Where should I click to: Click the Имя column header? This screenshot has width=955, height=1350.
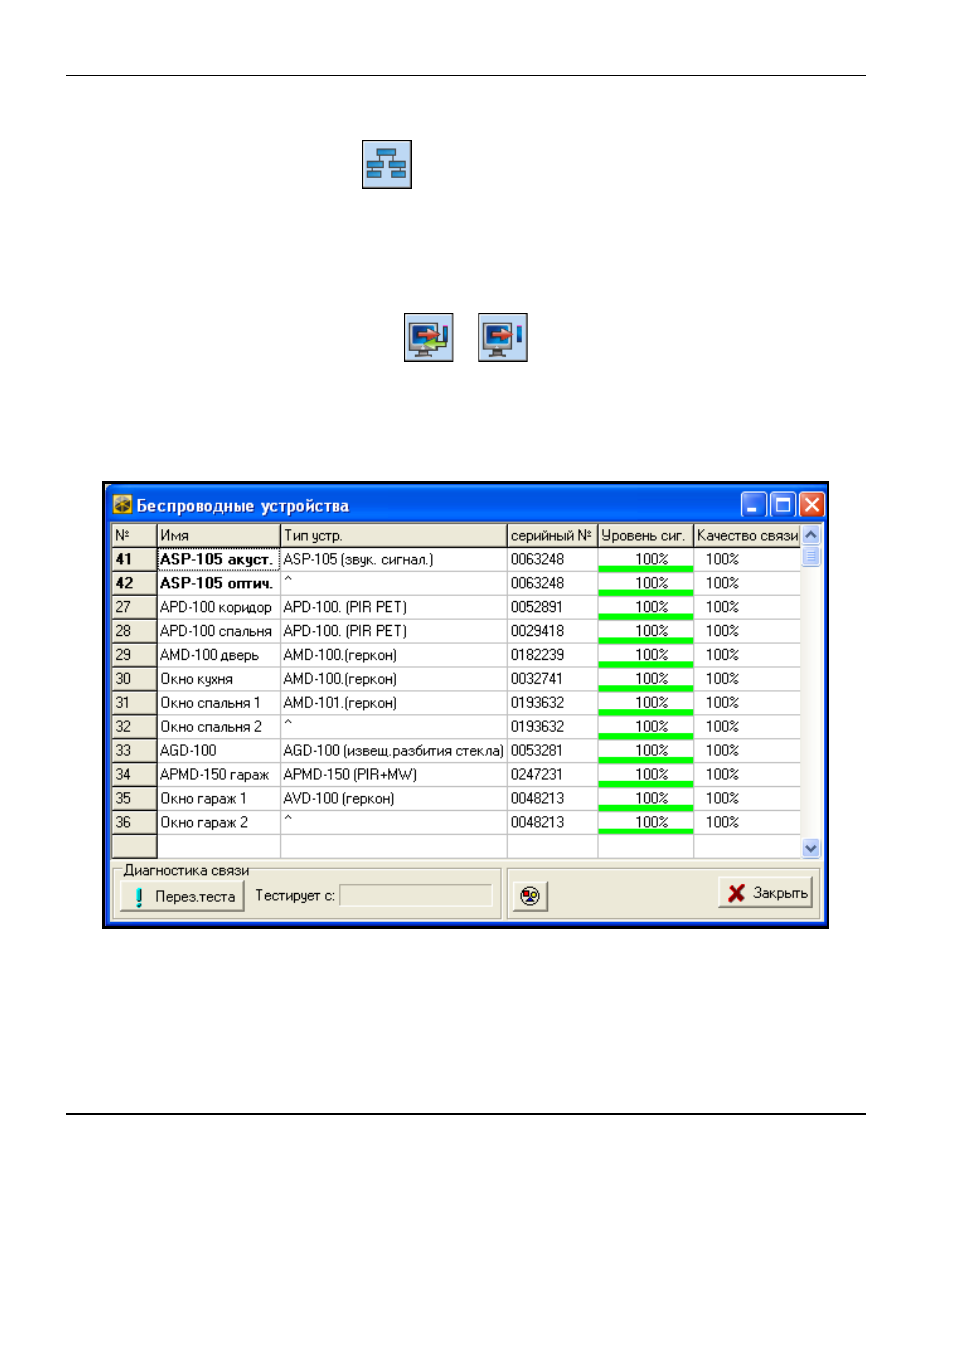coord(218,535)
